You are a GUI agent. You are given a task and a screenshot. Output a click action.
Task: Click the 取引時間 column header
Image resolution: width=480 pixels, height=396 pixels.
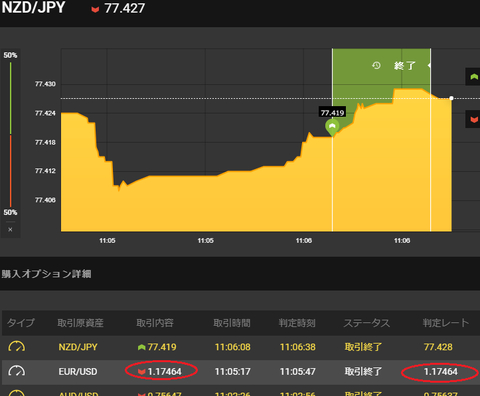[232, 323]
